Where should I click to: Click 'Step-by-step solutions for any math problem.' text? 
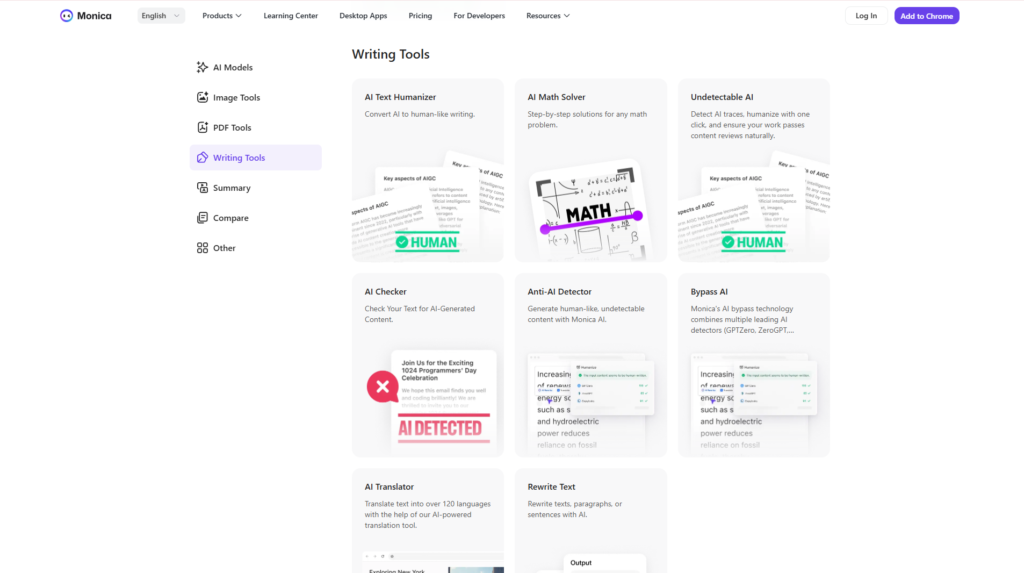[x=587, y=120]
